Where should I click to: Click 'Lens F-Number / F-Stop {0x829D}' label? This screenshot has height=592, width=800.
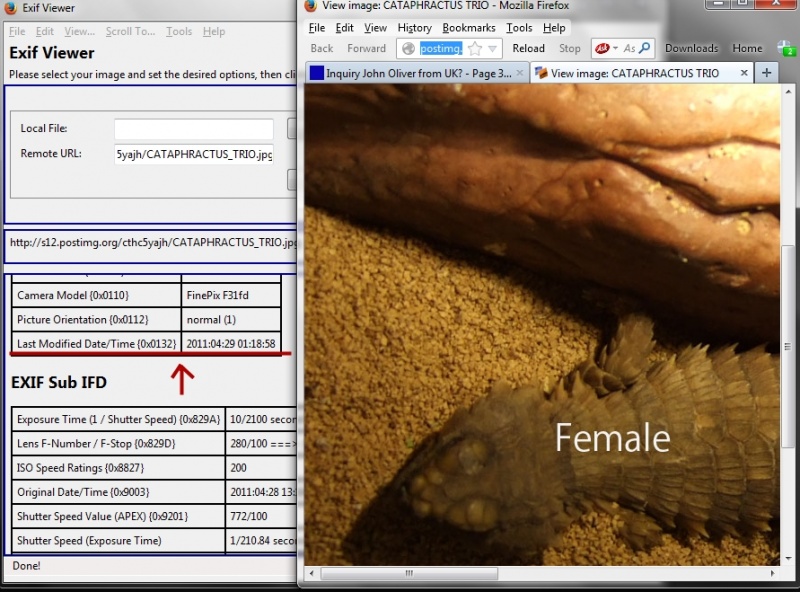pos(96,444)
